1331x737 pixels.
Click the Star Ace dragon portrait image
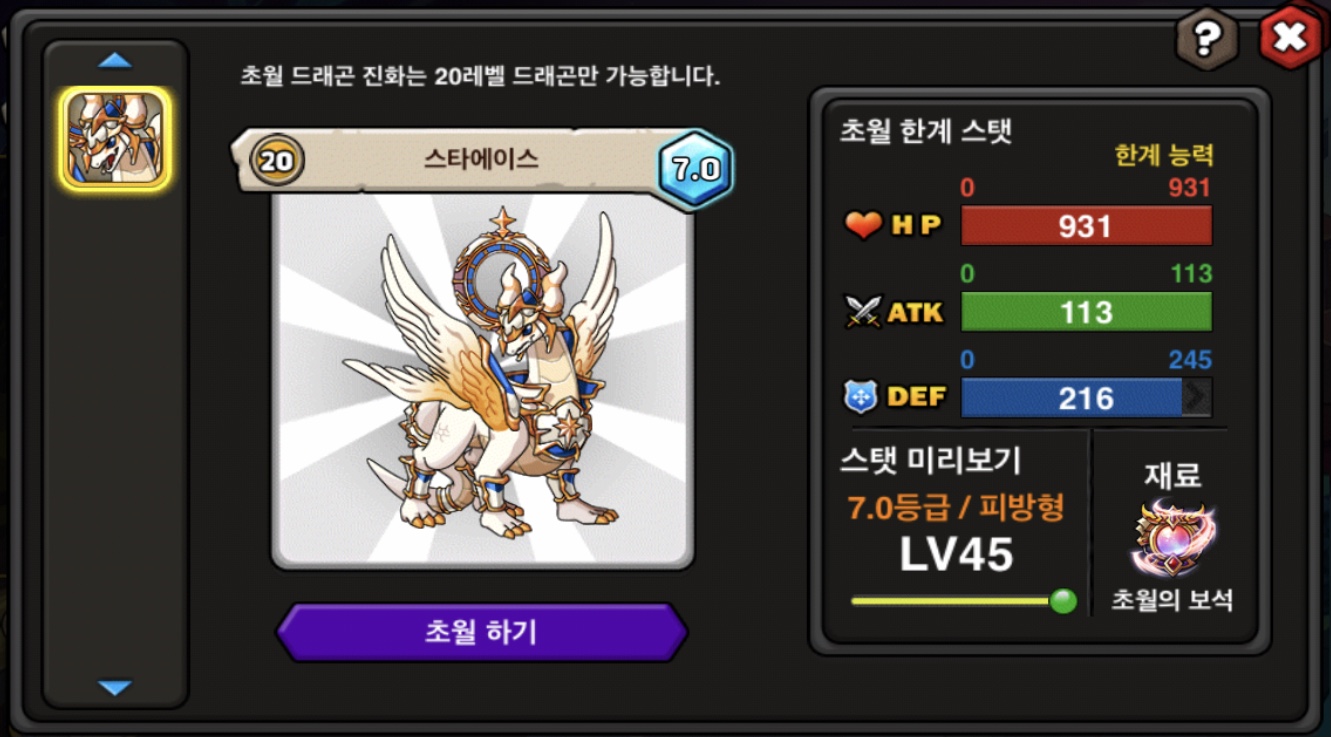tap(482, 380)
